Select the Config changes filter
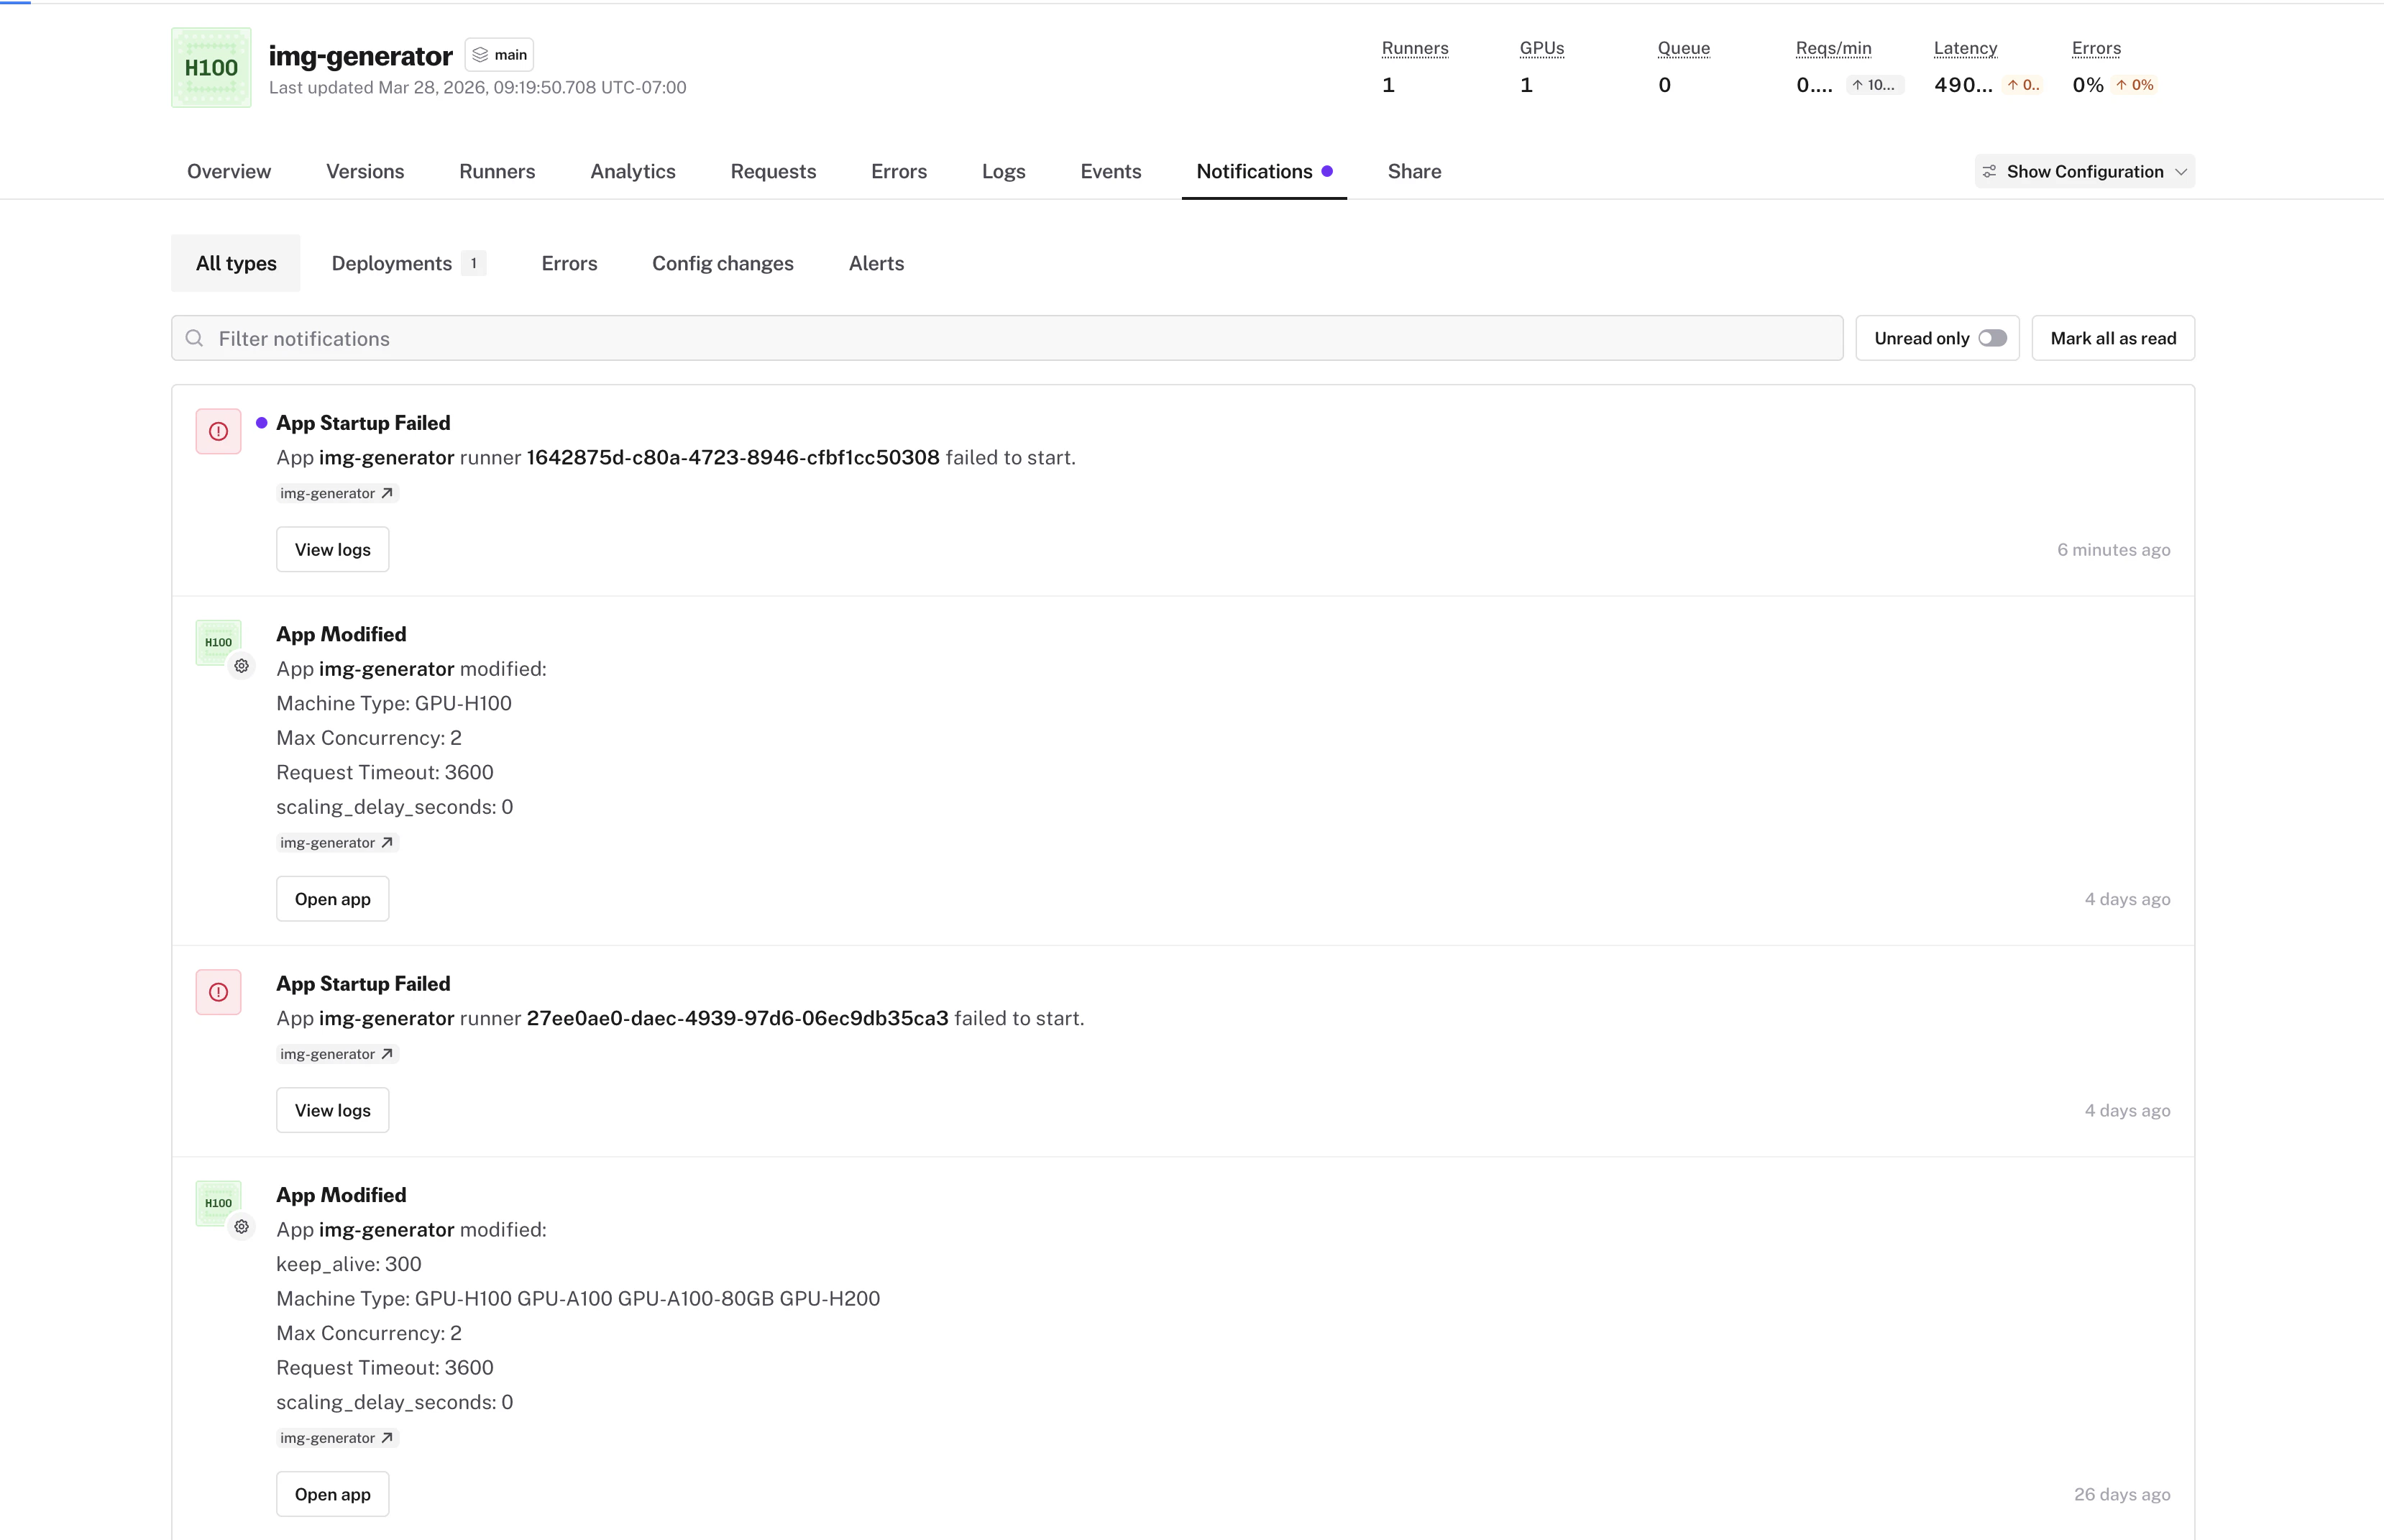 pyautogui.click(x=723, y=263)
